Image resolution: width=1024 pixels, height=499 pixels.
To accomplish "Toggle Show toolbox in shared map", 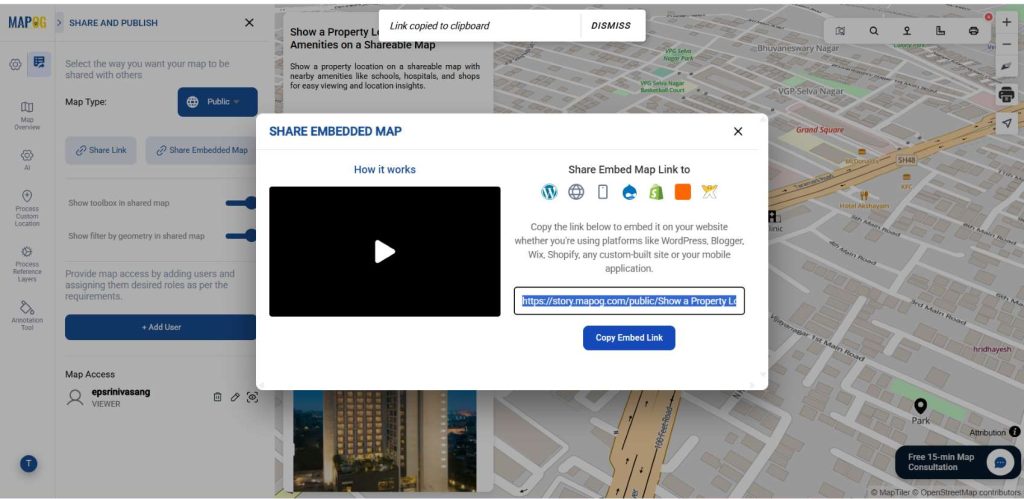I will pos(242,203).
